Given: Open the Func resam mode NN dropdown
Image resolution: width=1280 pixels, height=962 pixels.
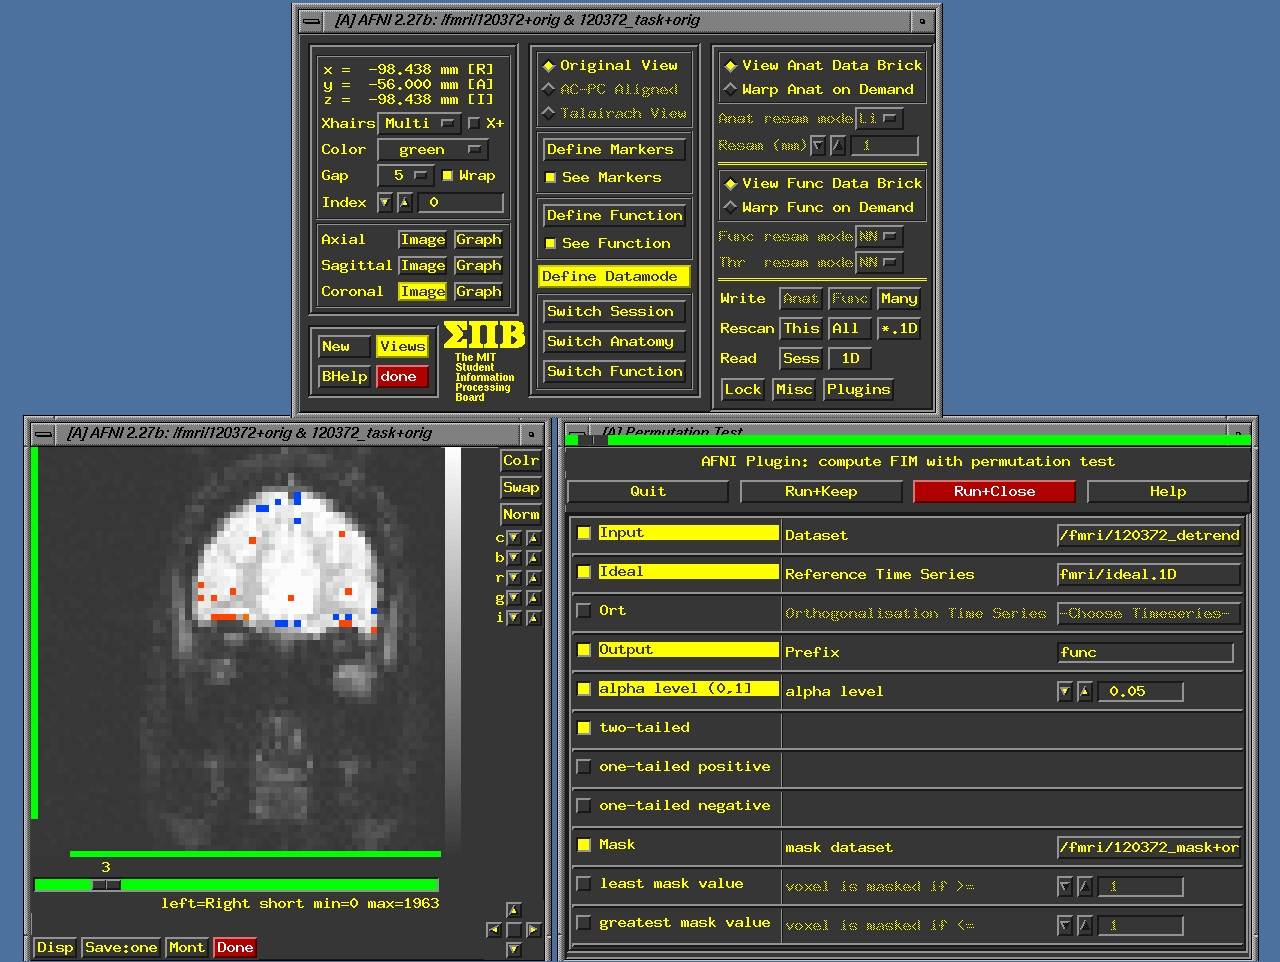Looking at the screenshot, I should click(880, 237).
